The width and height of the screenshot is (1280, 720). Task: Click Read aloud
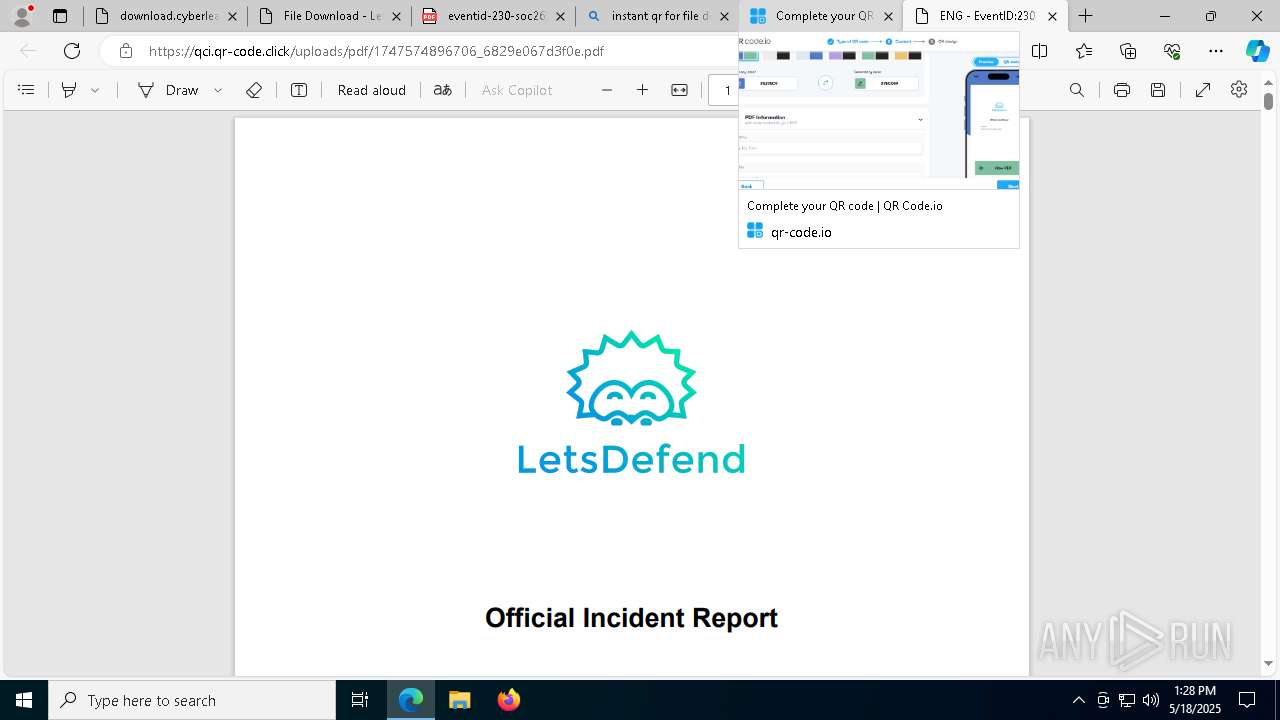pos(371,90)
